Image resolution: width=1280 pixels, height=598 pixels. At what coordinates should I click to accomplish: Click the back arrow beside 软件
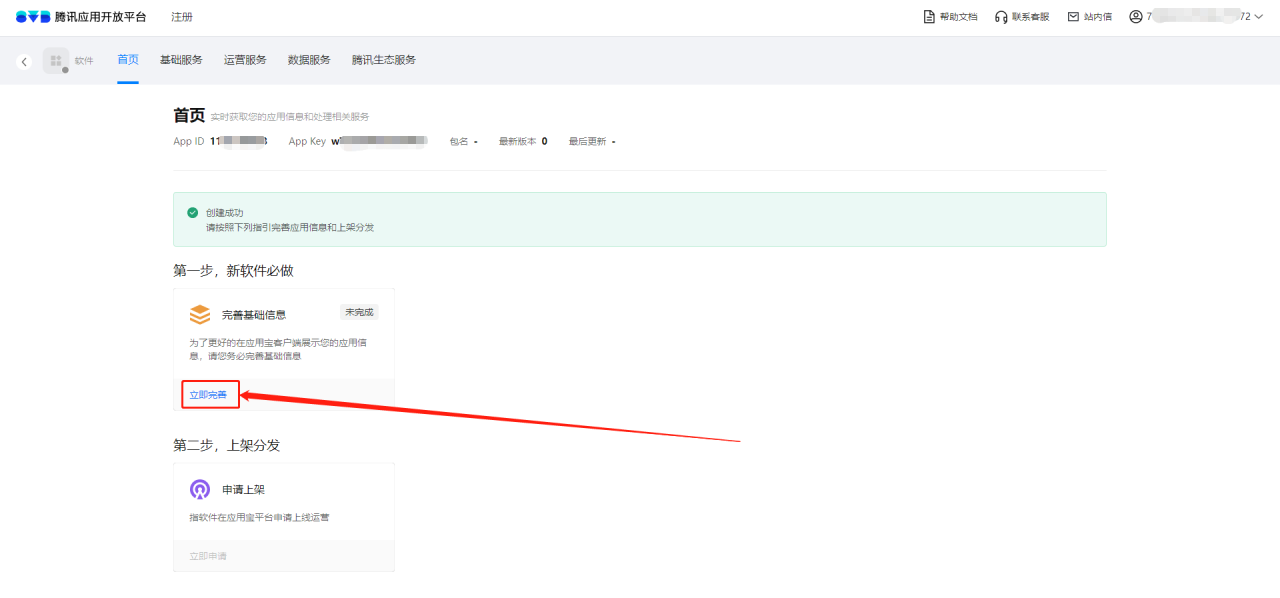tap(24, 60)
